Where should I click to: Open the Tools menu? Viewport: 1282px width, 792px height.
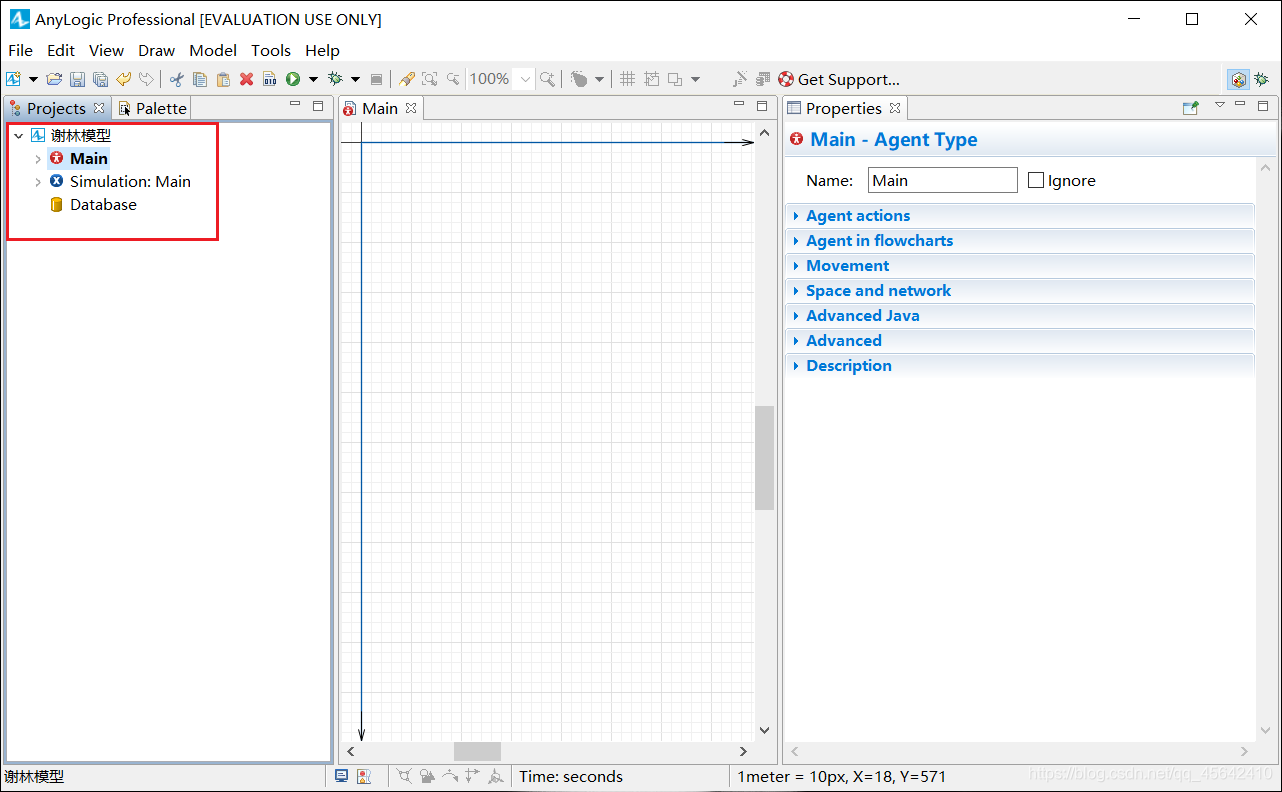coord(271,50)
